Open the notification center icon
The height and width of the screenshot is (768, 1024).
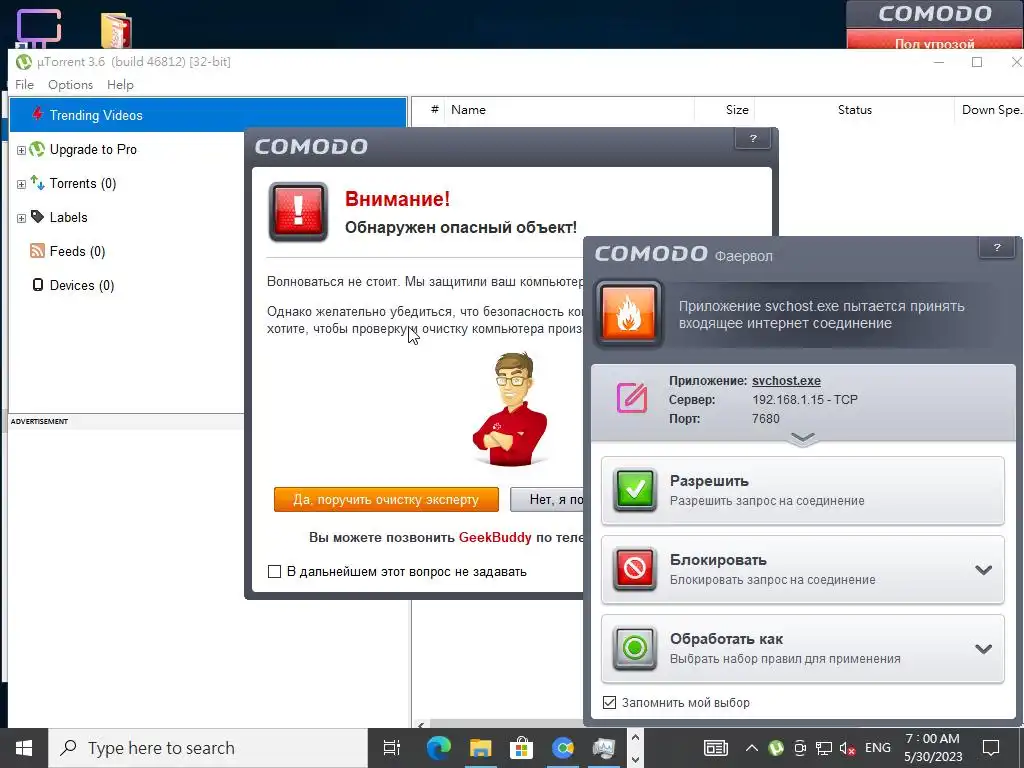(991, 748)
